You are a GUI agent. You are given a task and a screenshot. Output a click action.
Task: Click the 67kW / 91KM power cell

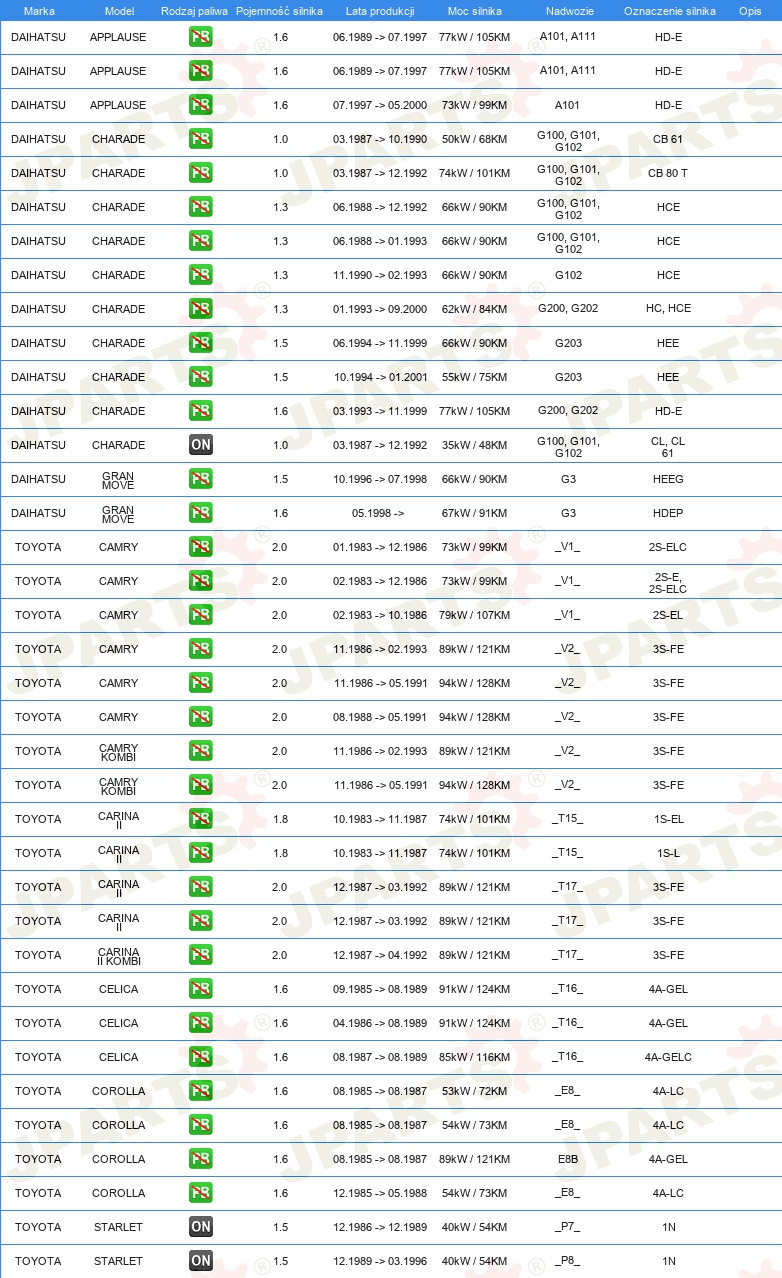(x=474, y=513)
